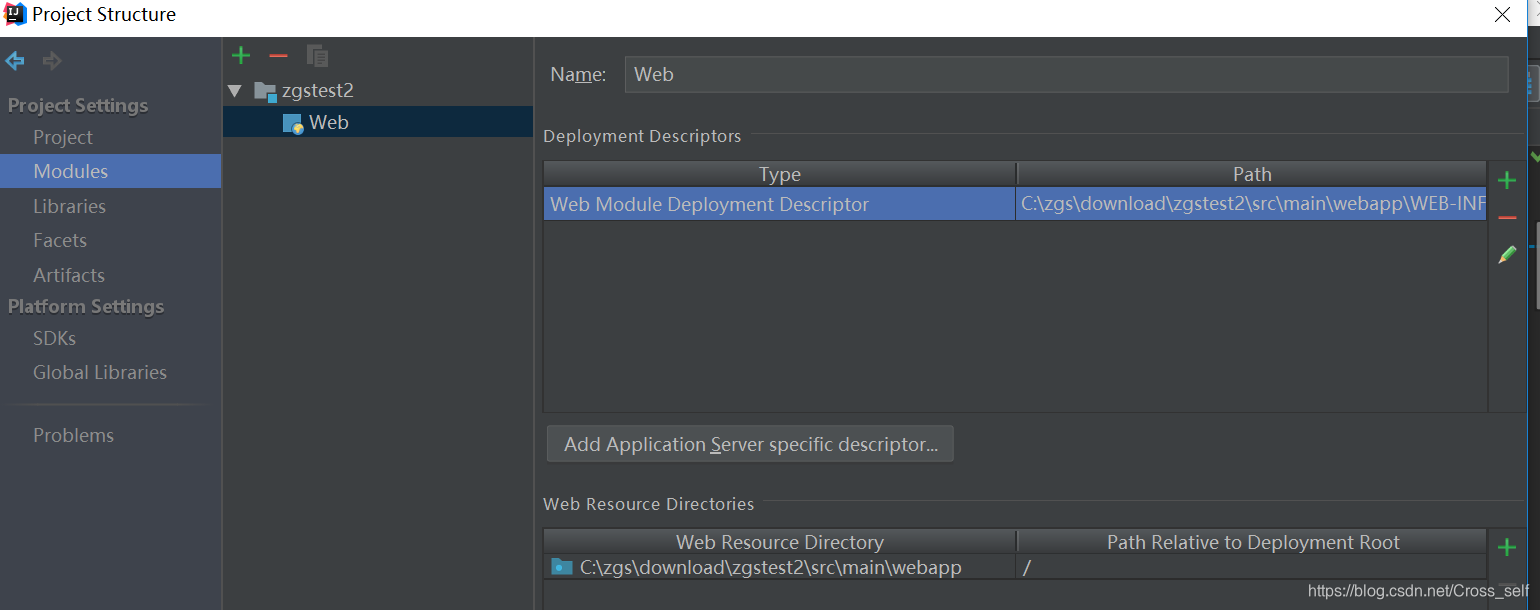Remove selected module with red minus

click(x=278, y=55)
